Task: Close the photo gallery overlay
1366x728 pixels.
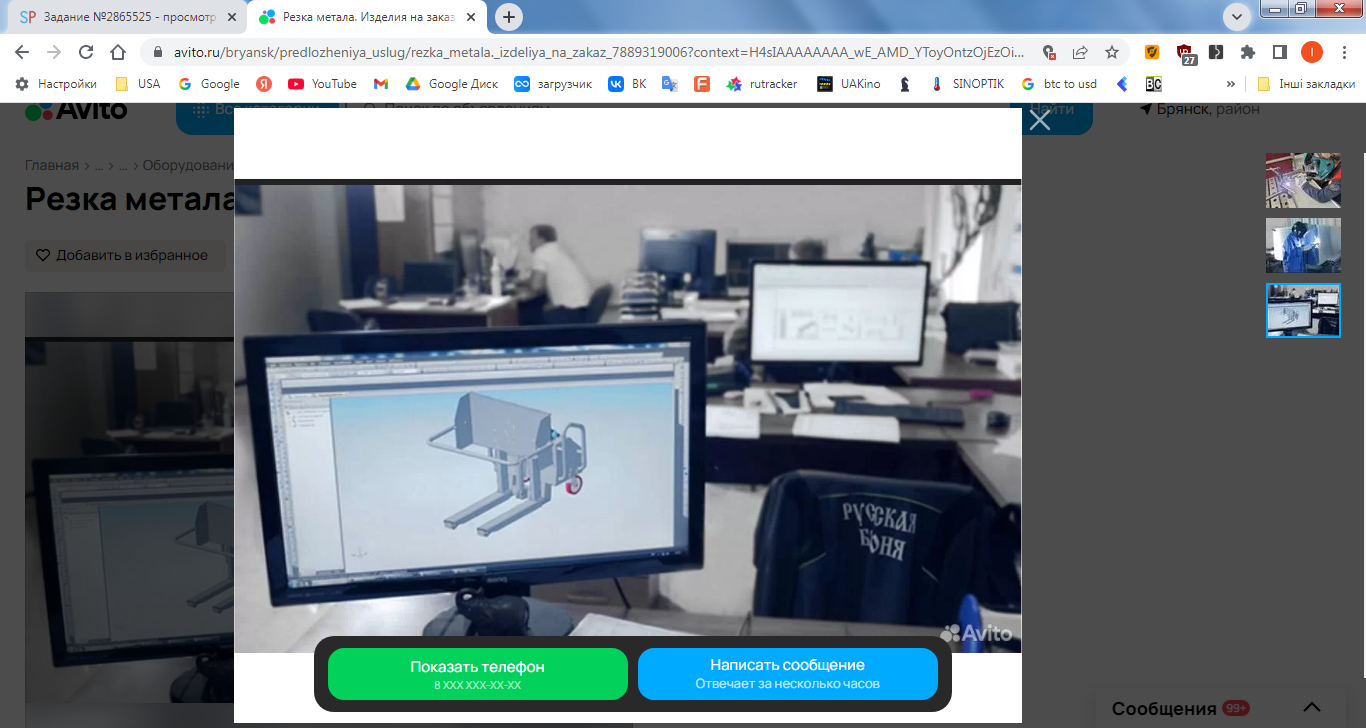Action: coord(1040,121)
